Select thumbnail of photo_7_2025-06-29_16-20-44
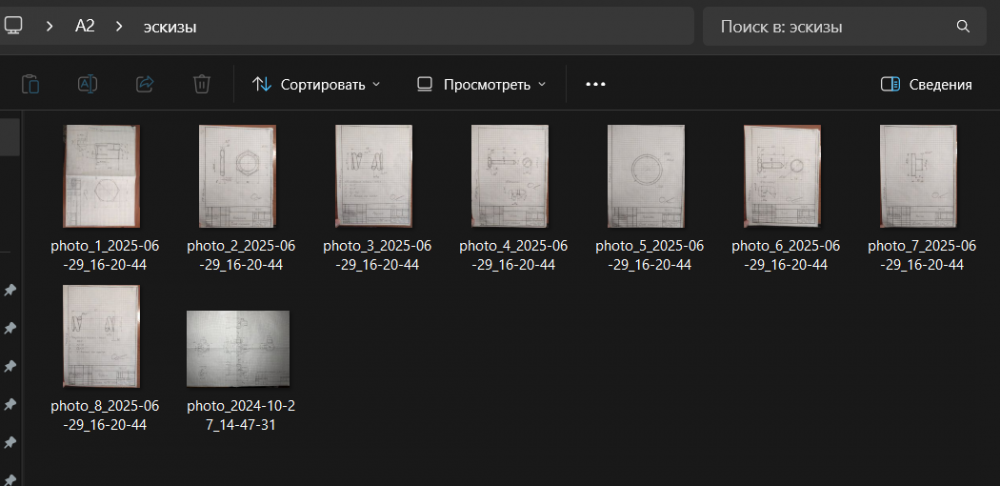 pyautogui.click(x=918, y=176)
